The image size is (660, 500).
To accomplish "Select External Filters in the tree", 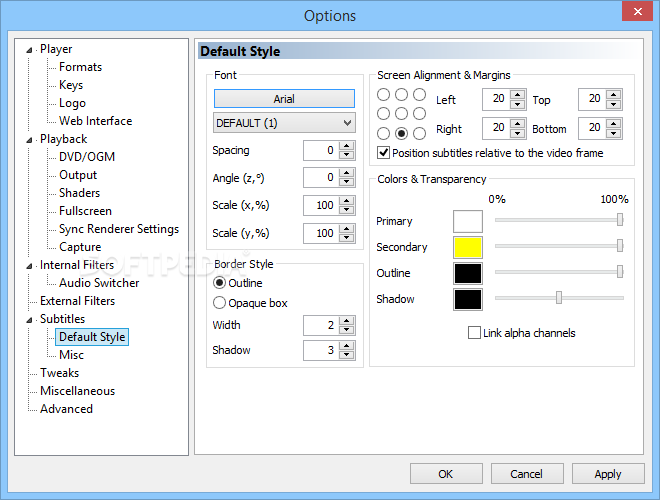I will [77, 301].
